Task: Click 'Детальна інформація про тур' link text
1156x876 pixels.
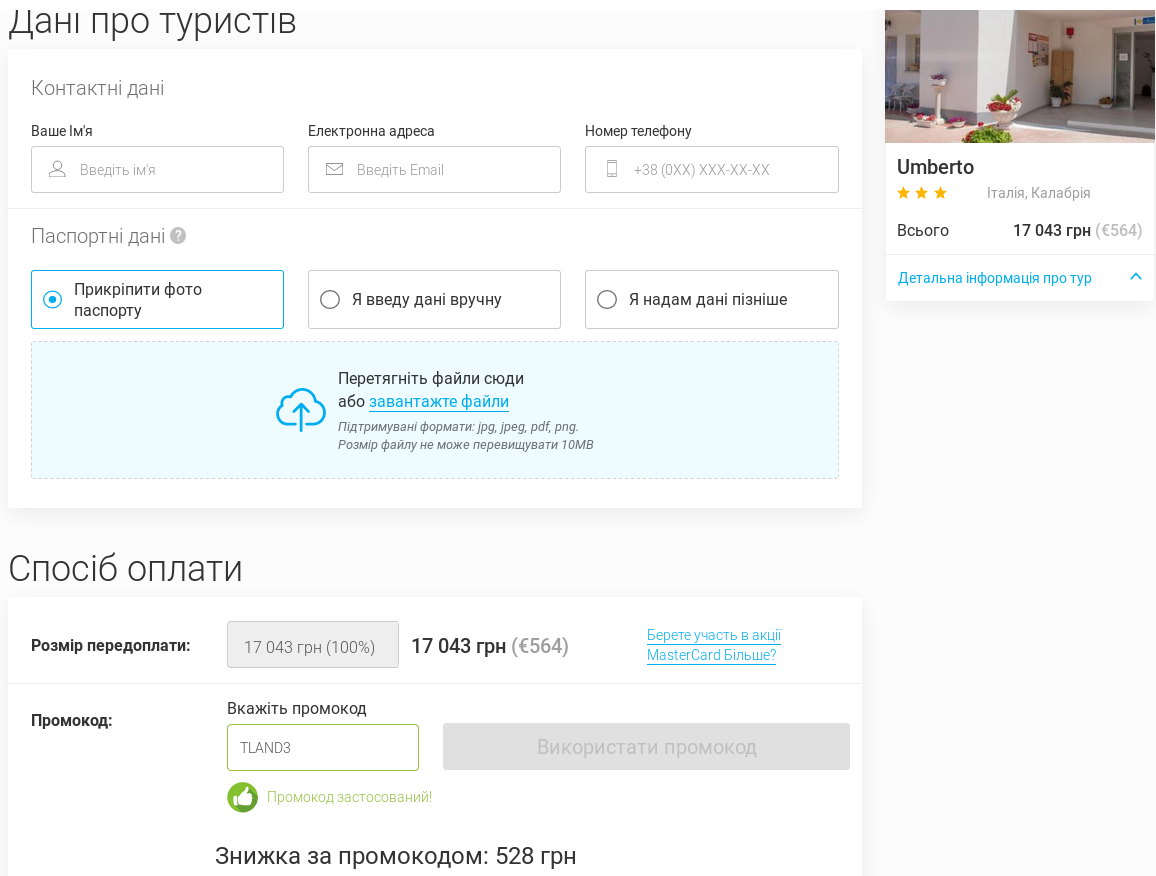Action: [994, 278]
